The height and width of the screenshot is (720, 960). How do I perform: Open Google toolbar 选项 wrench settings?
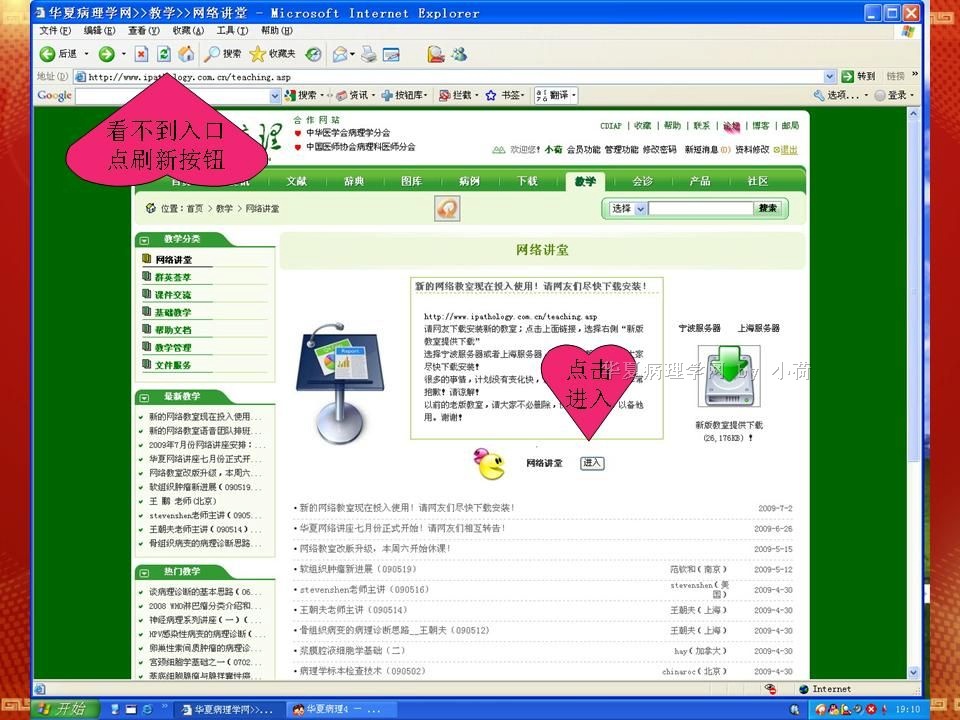(836, 95)
